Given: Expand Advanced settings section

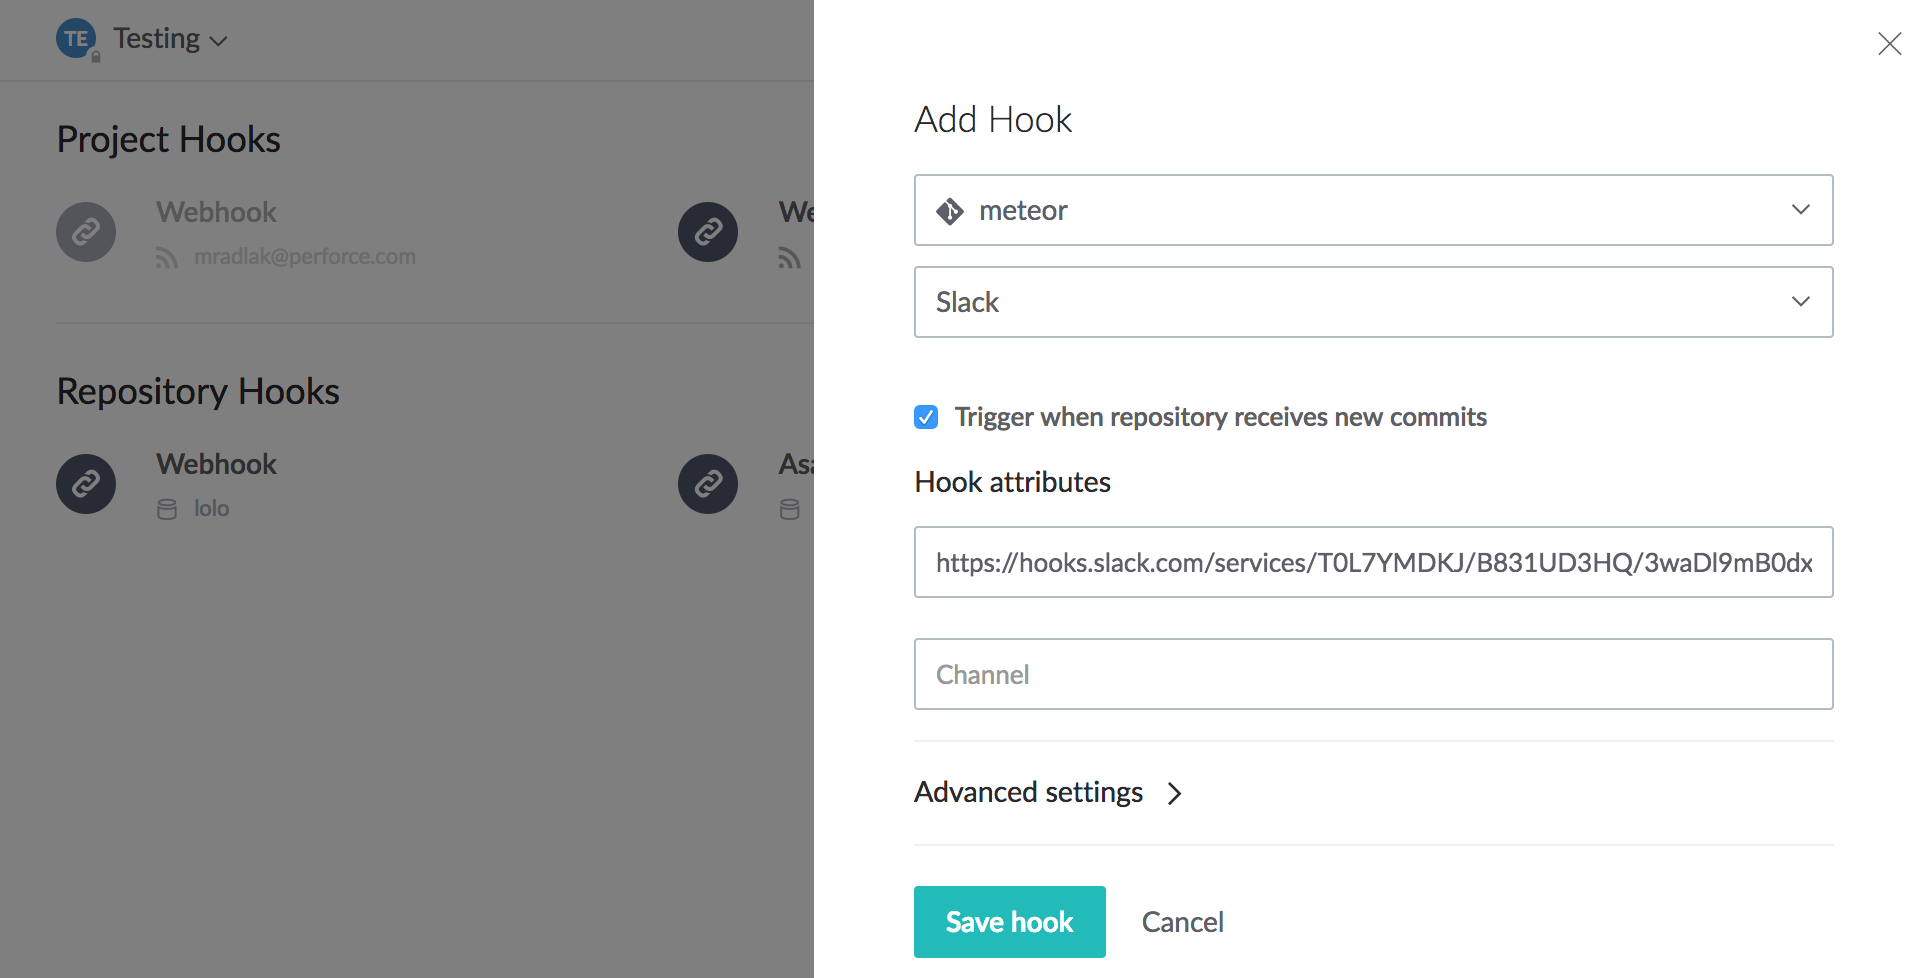Looking at the screenshot, I should [x=1048, y=793].
